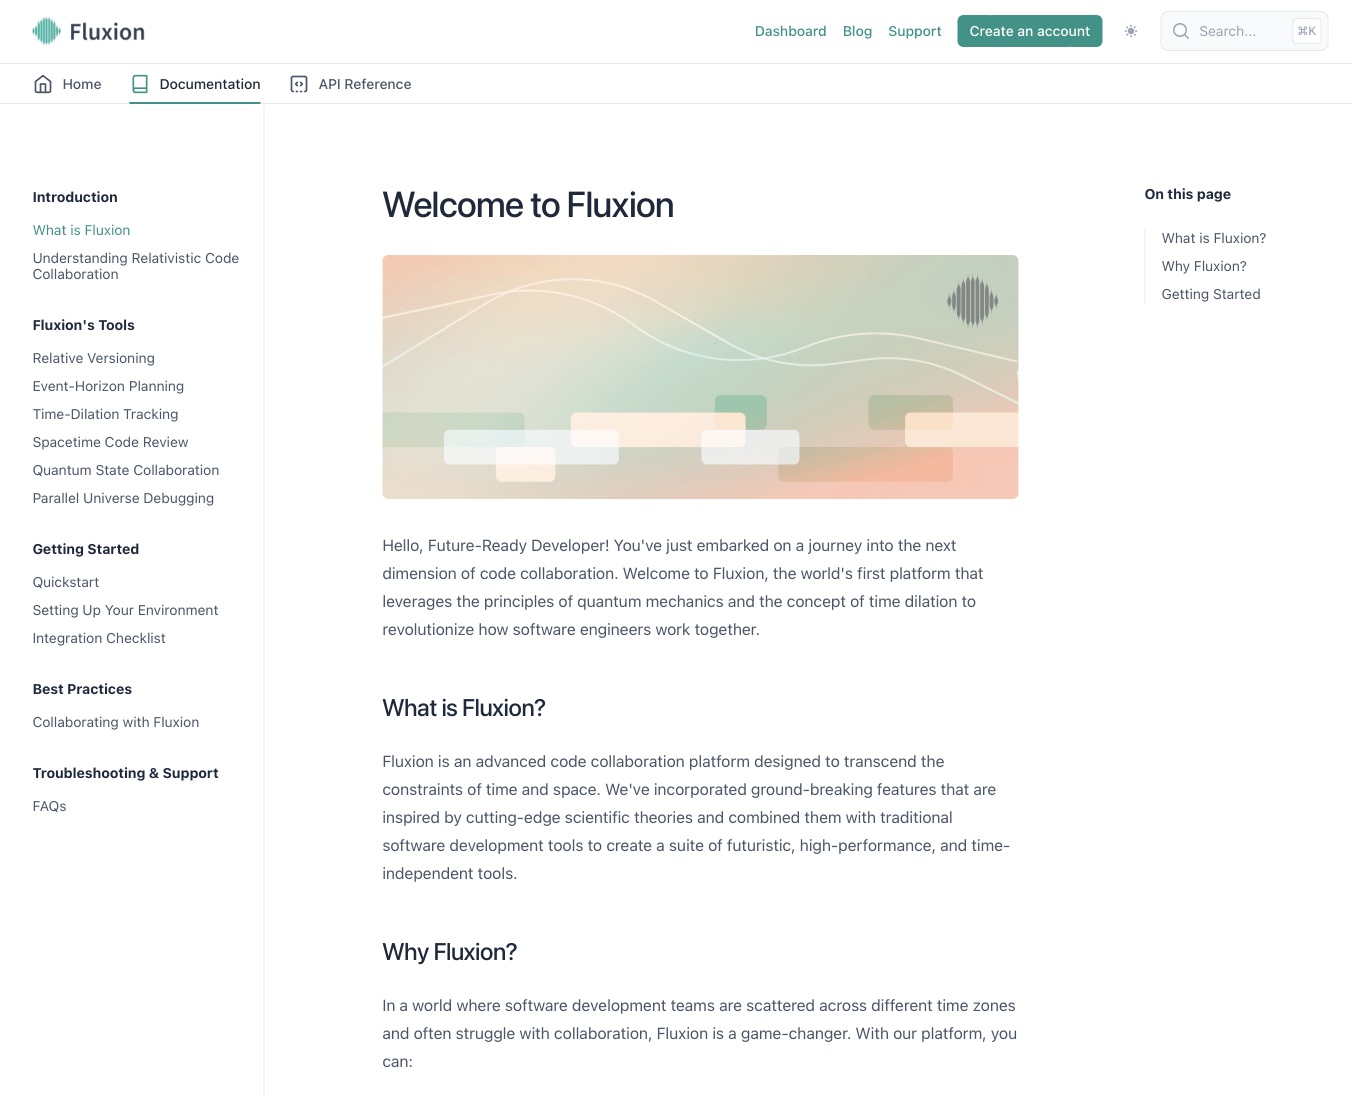Open the Integration Checklist page

(99, 638)
